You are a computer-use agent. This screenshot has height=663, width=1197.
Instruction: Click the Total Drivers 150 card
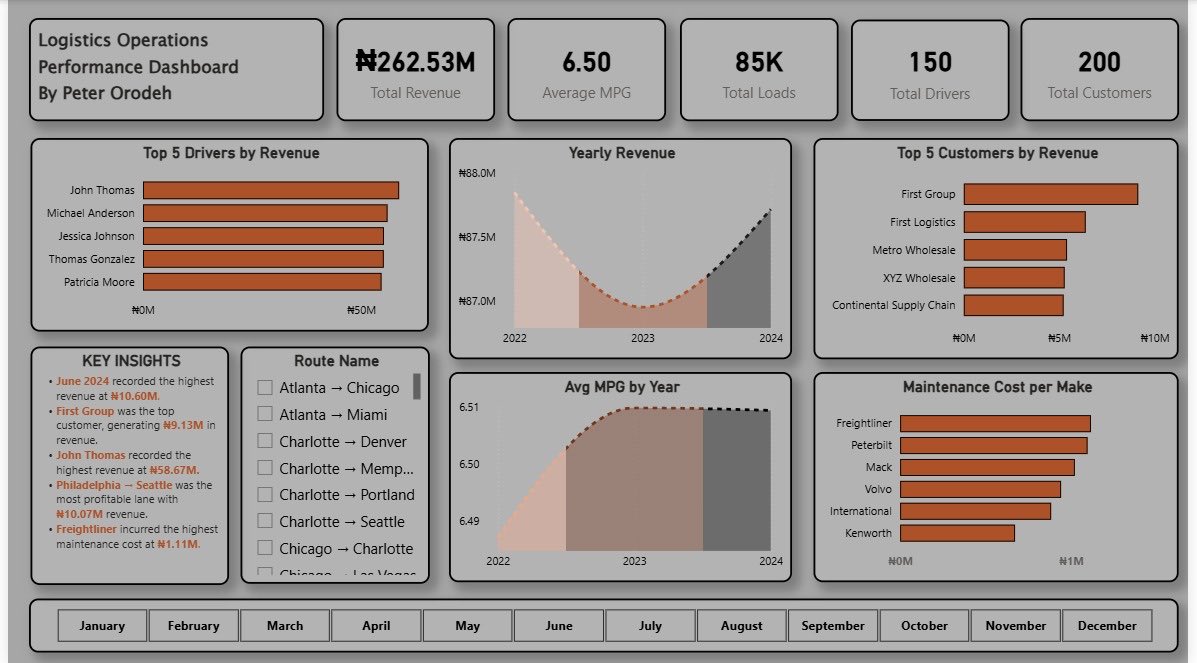[x=930, y=70]
